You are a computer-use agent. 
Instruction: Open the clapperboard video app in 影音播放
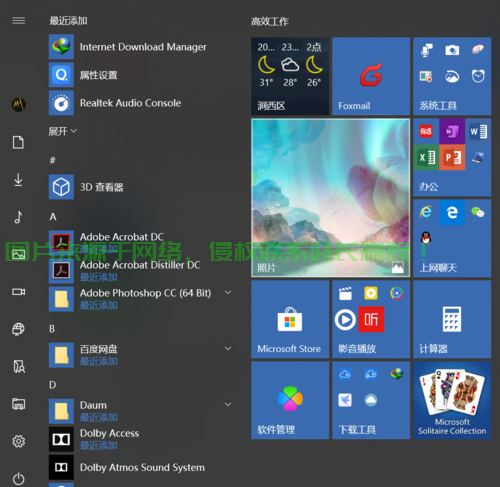(x=345, y=293)
